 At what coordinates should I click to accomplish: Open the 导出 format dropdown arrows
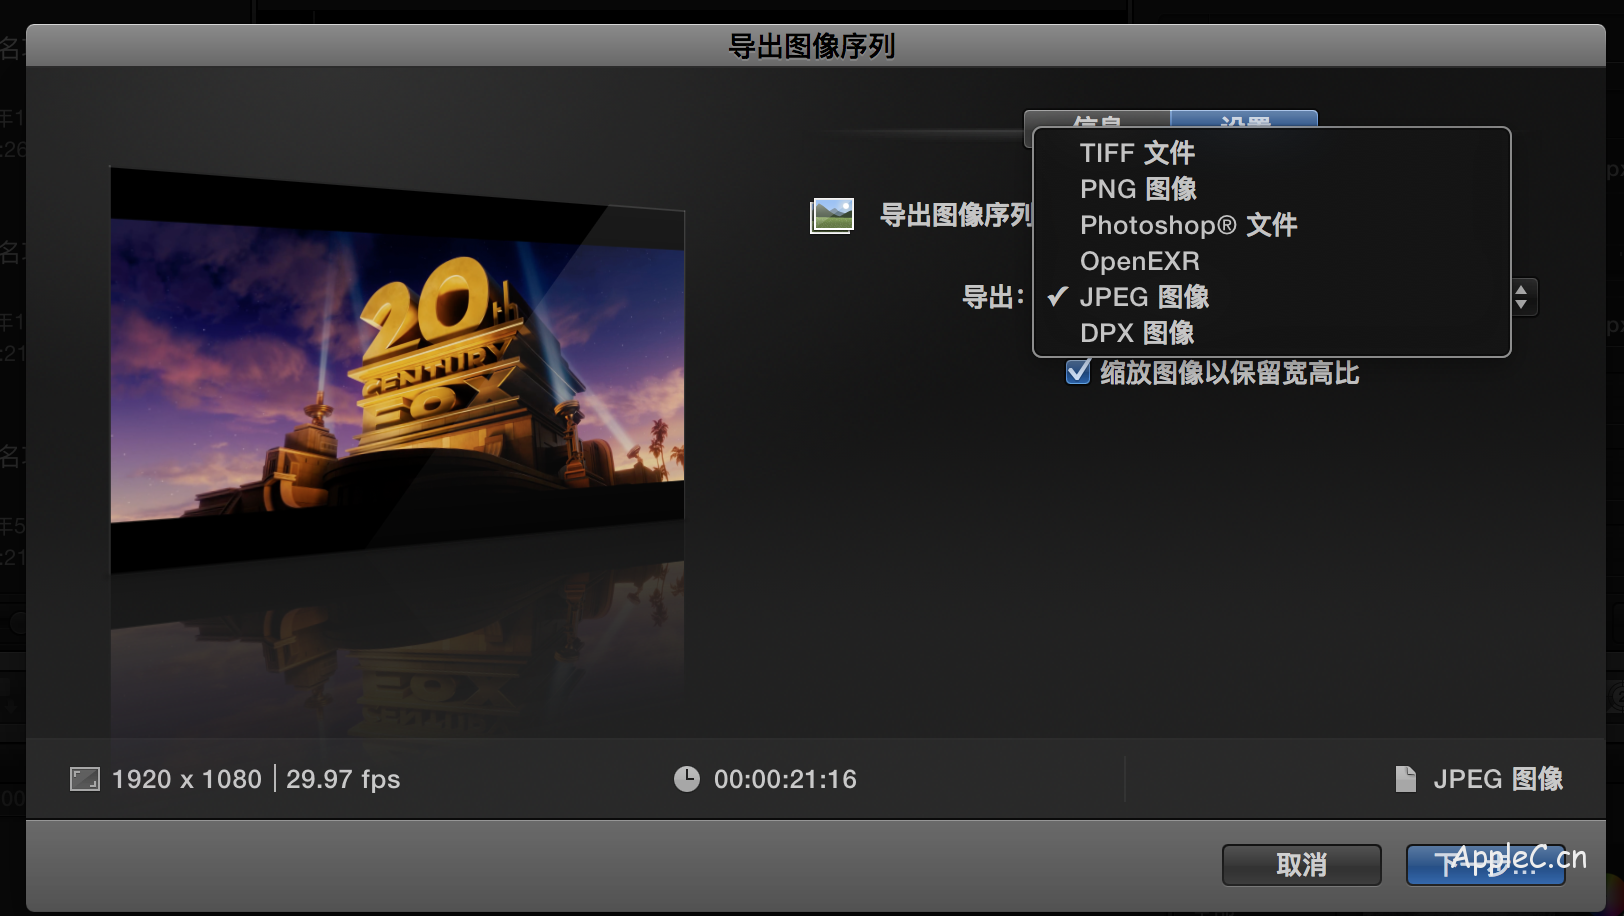(x=1522, y=297)
